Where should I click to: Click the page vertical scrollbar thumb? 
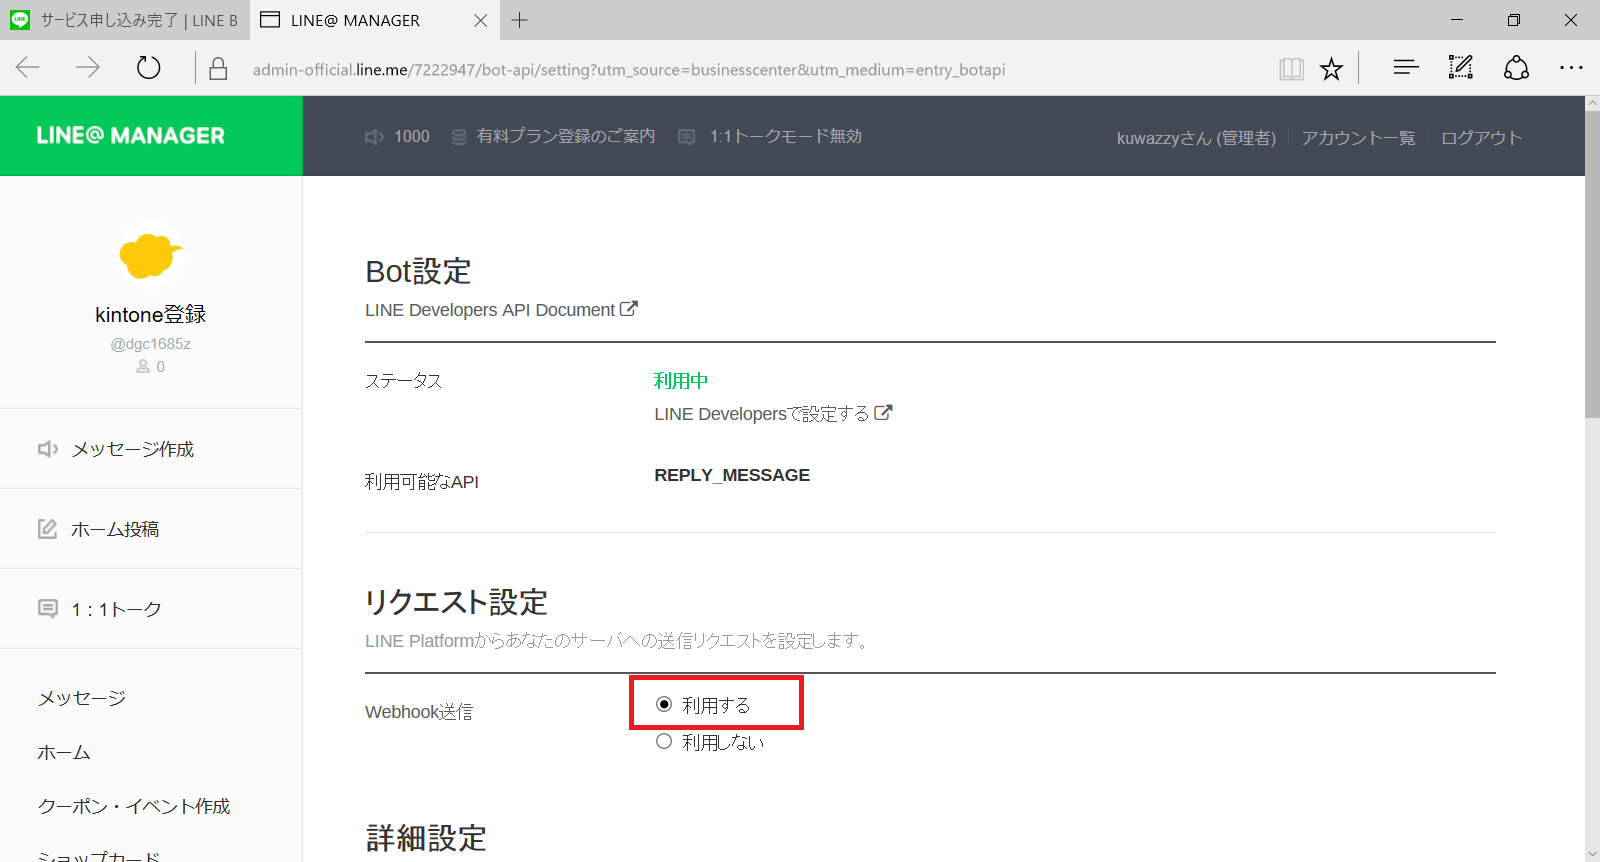(1592, 265)
